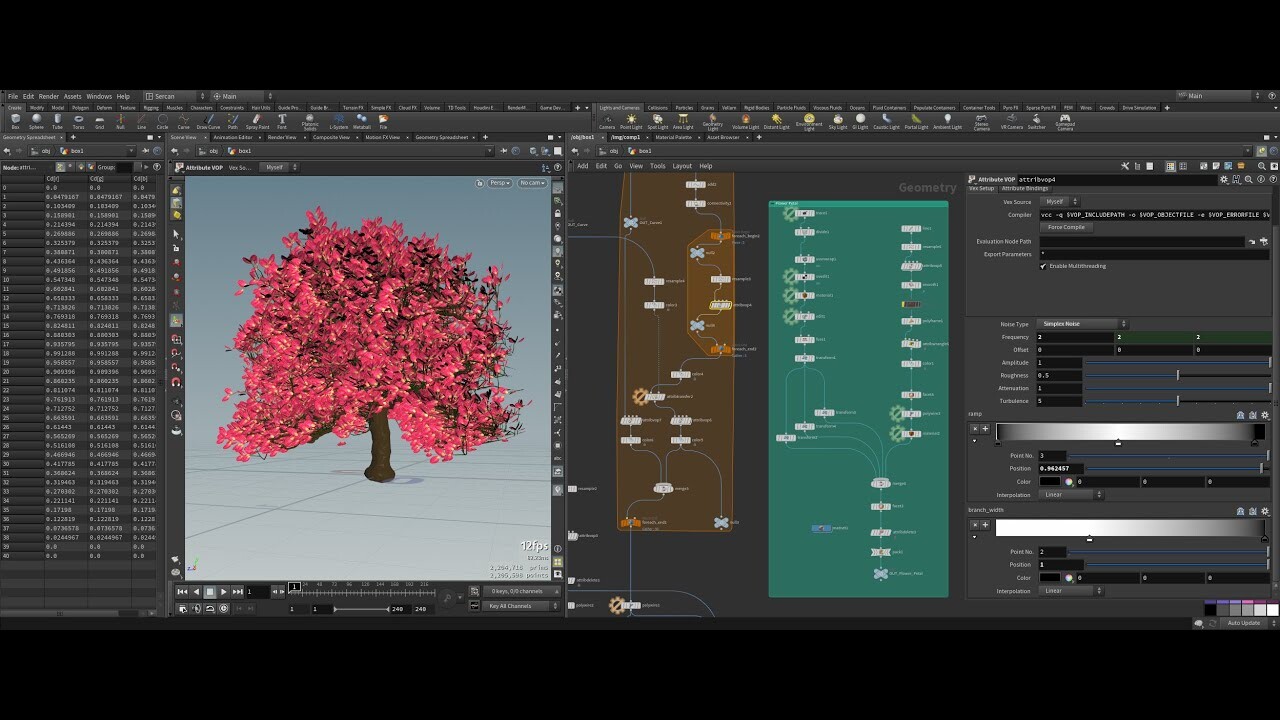Open the Vex Source Myself dropdown
1280x720 pixels.
1057,201
